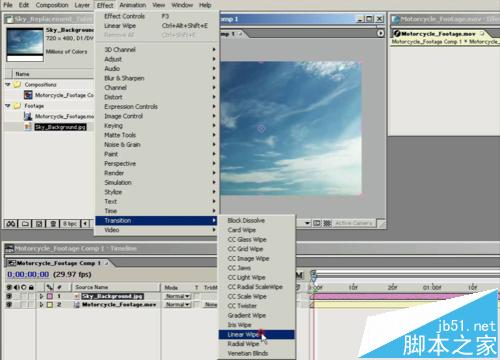Select Linear Wipe in Transition submenu
The image size is (500, 360).
coord(256,334)
